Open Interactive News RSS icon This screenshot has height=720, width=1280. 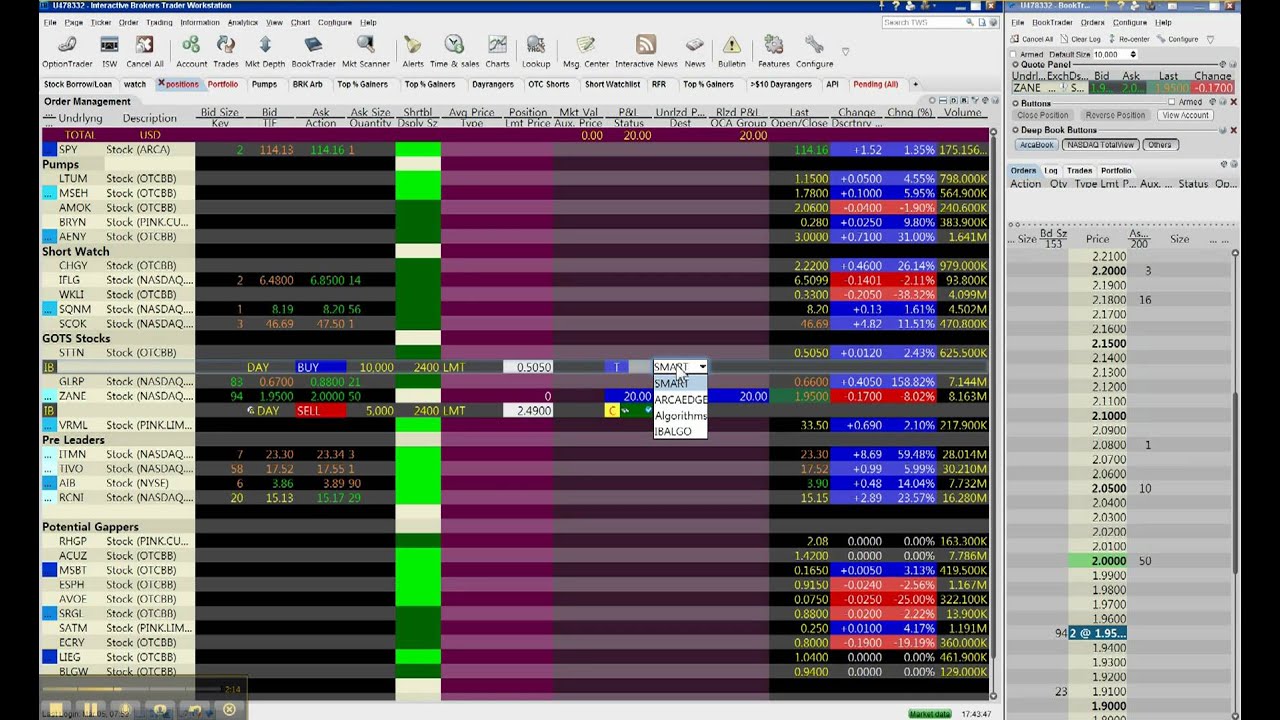pos(646,51)
